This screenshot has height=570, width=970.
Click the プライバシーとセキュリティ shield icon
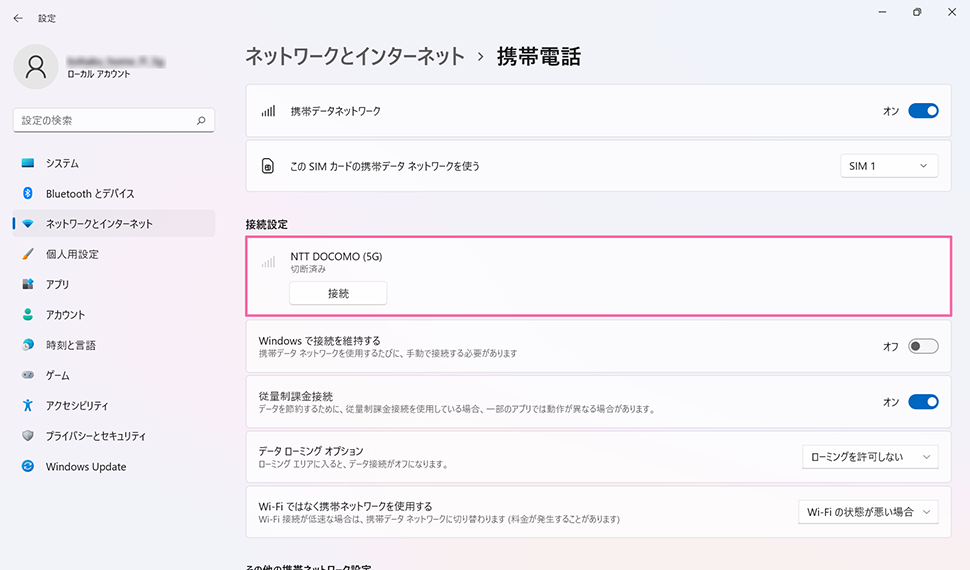click(28, 436)
